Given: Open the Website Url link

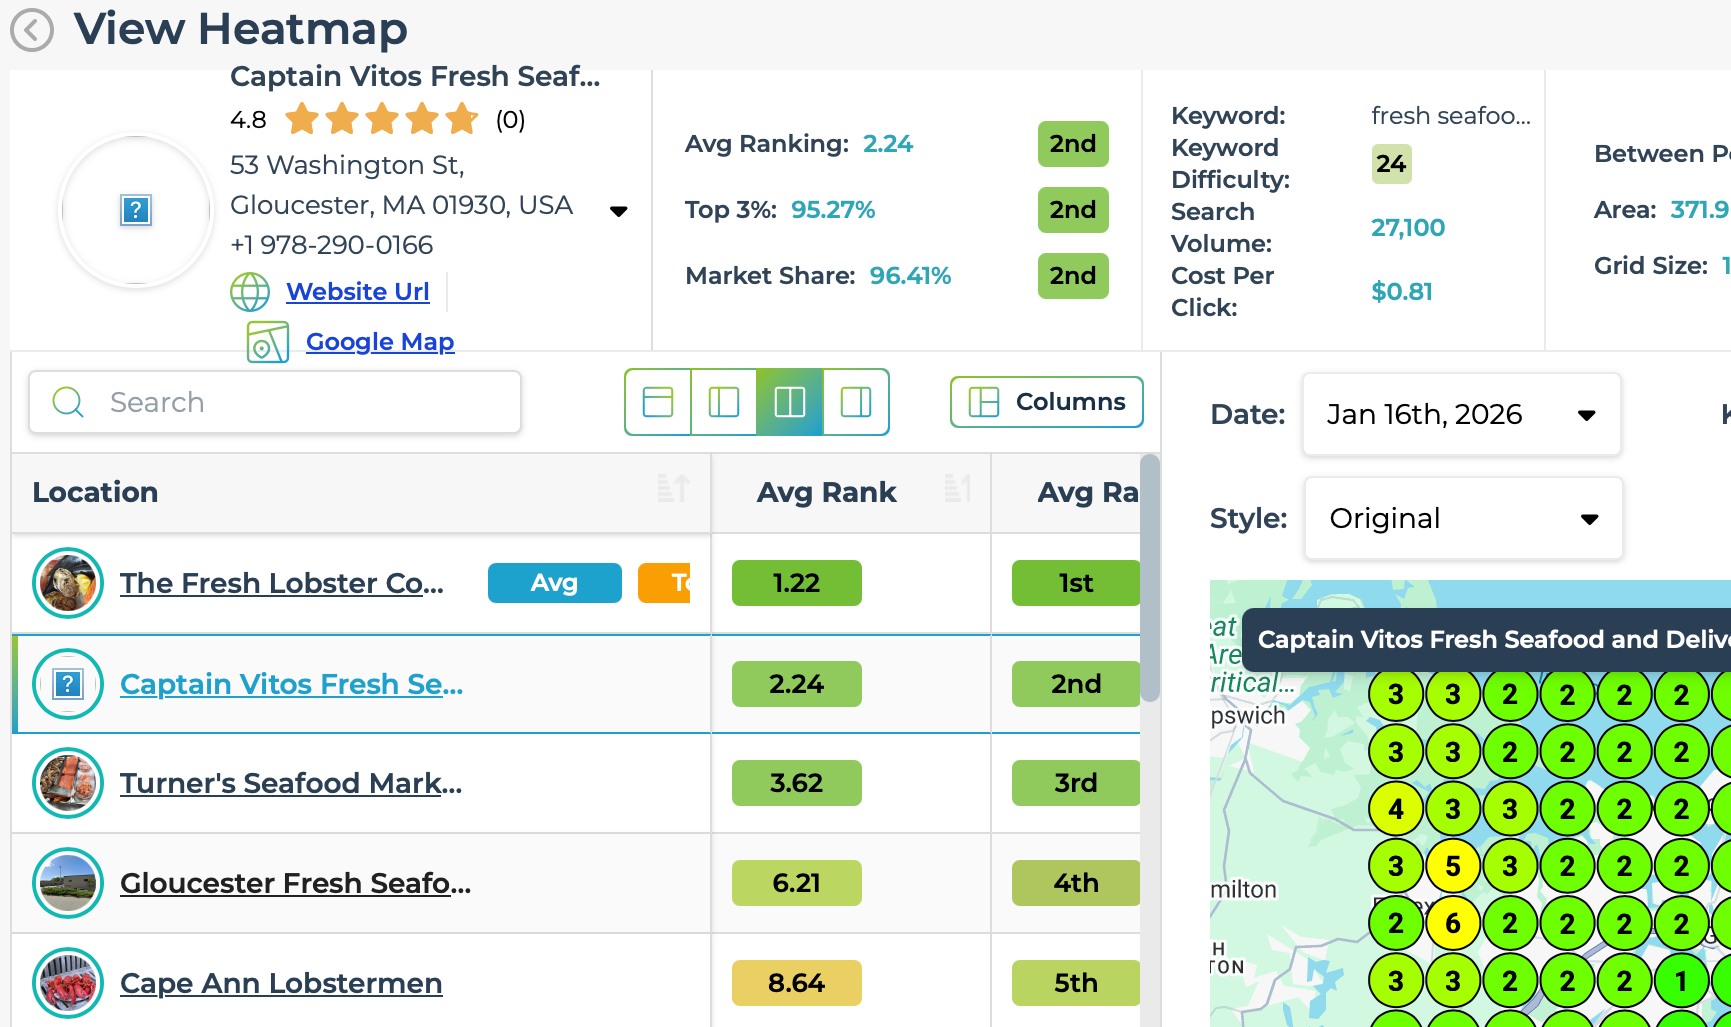Looking at the screenshot, I should (357, 292).
